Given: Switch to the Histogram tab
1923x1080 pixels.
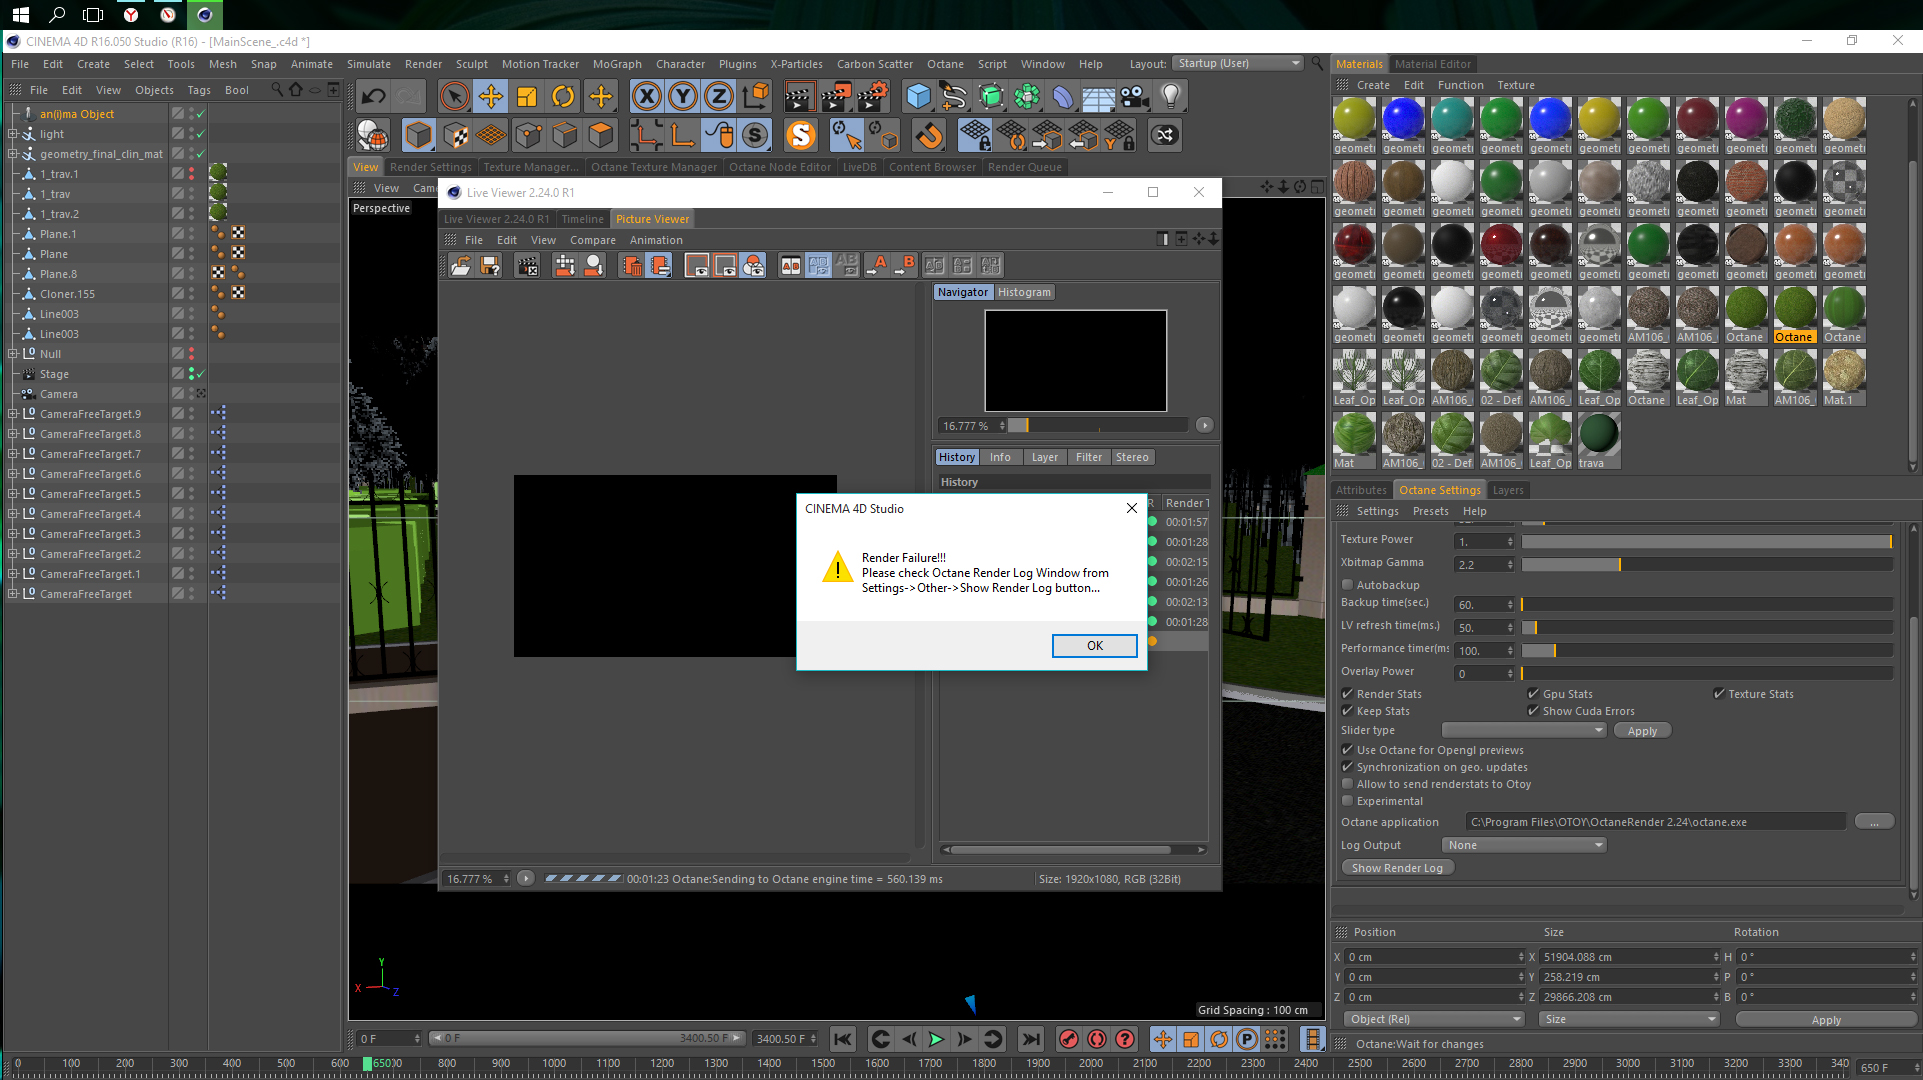Looking at the screenshot, I should click(1024, 292).
